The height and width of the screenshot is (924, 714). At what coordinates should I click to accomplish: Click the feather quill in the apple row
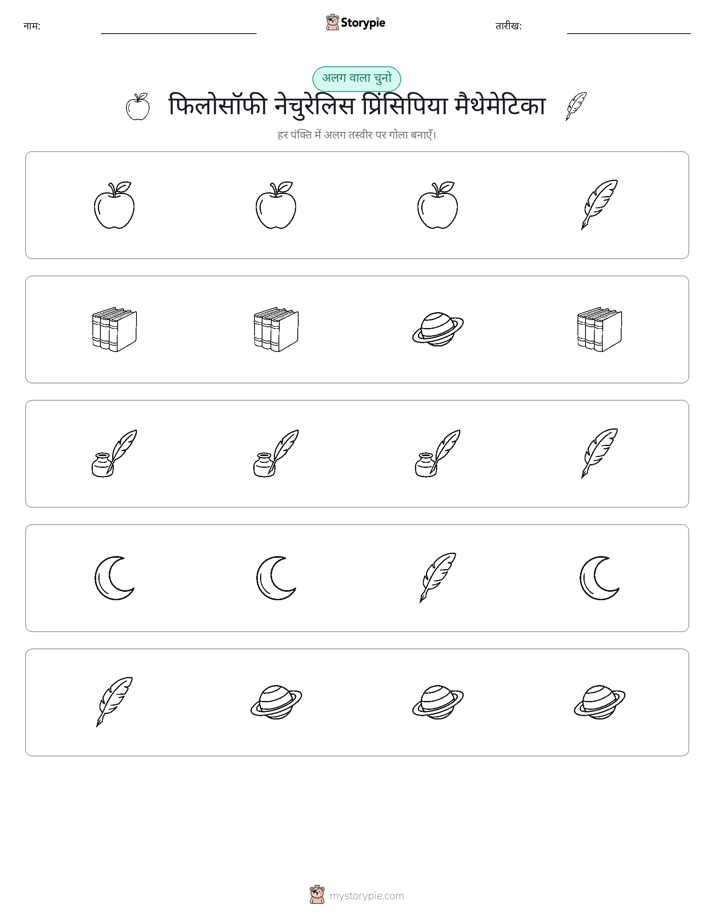point(599,204)
